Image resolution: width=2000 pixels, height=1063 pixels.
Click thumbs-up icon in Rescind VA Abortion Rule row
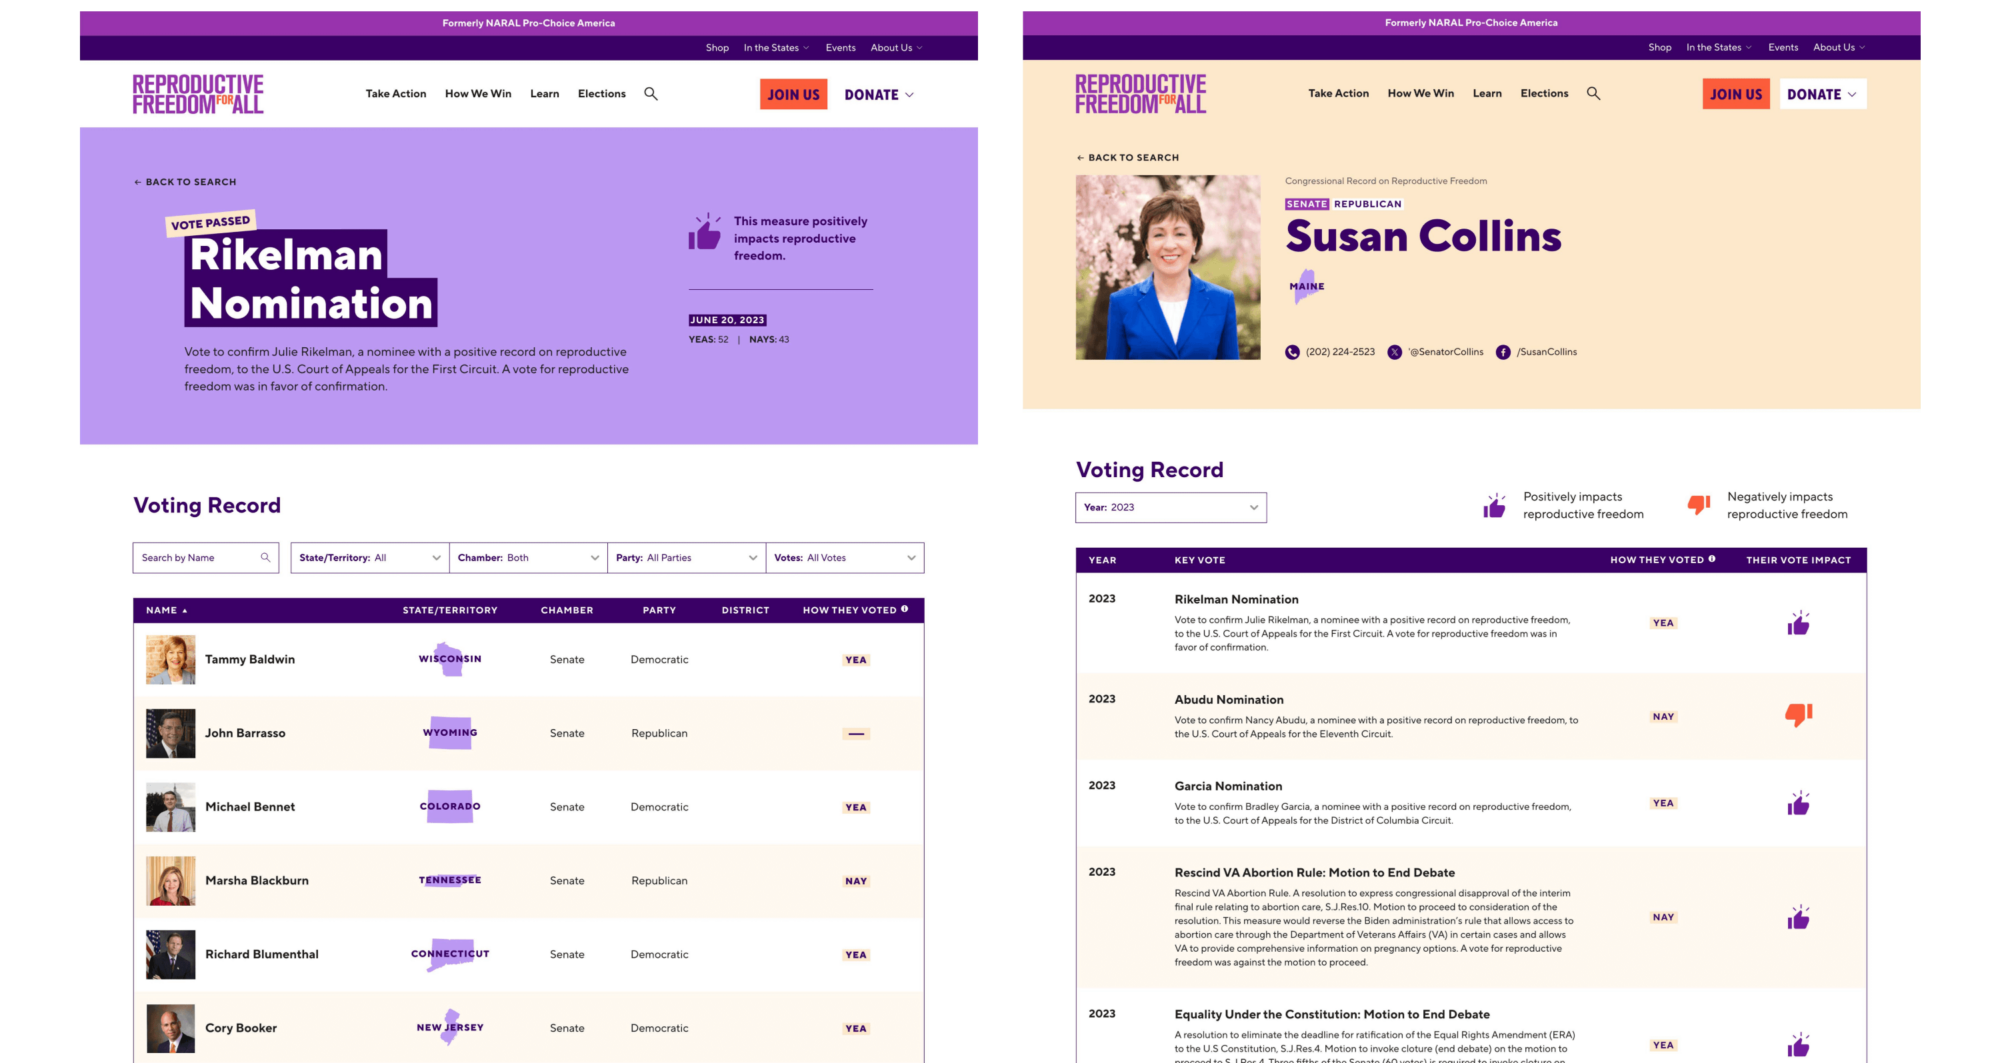[x=1798, y=918]
